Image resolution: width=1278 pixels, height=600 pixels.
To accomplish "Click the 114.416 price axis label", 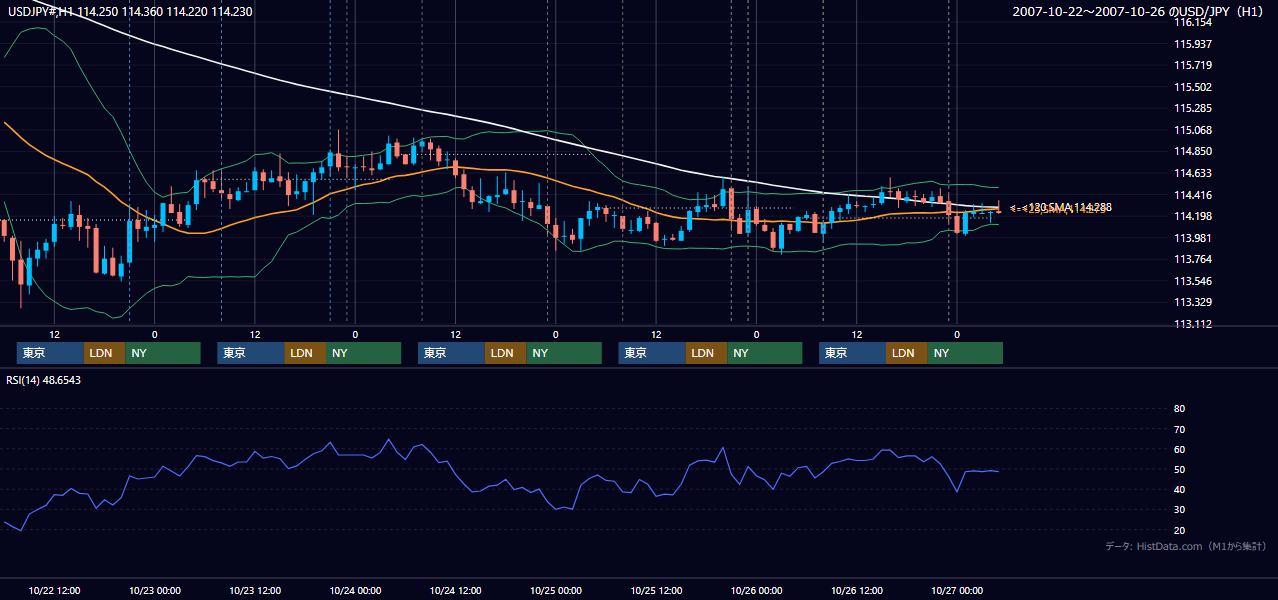I will pyautogui.click(x=1192, y=195).
